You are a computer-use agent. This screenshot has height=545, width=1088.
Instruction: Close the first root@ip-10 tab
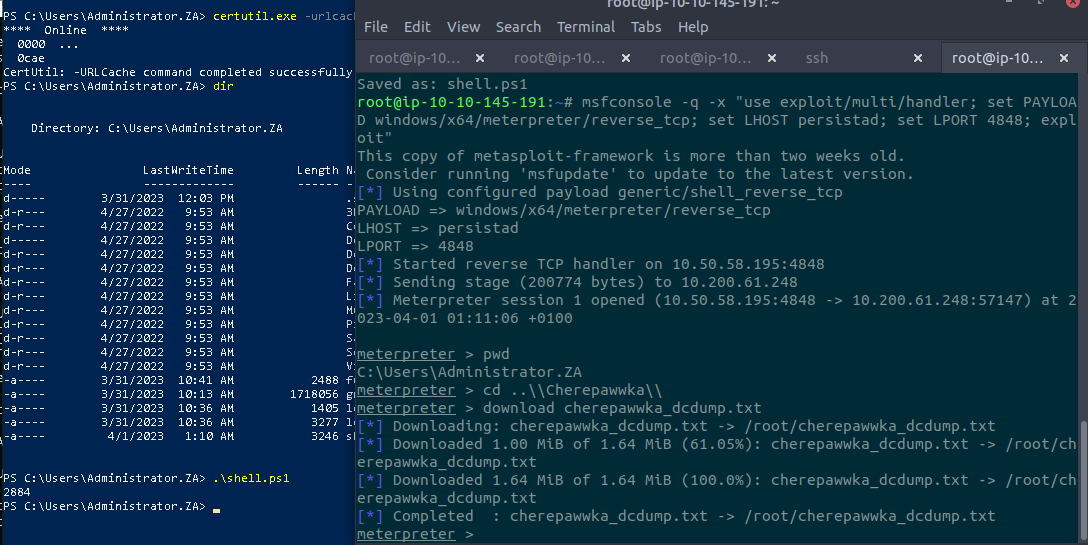click(x=480, y=58)
